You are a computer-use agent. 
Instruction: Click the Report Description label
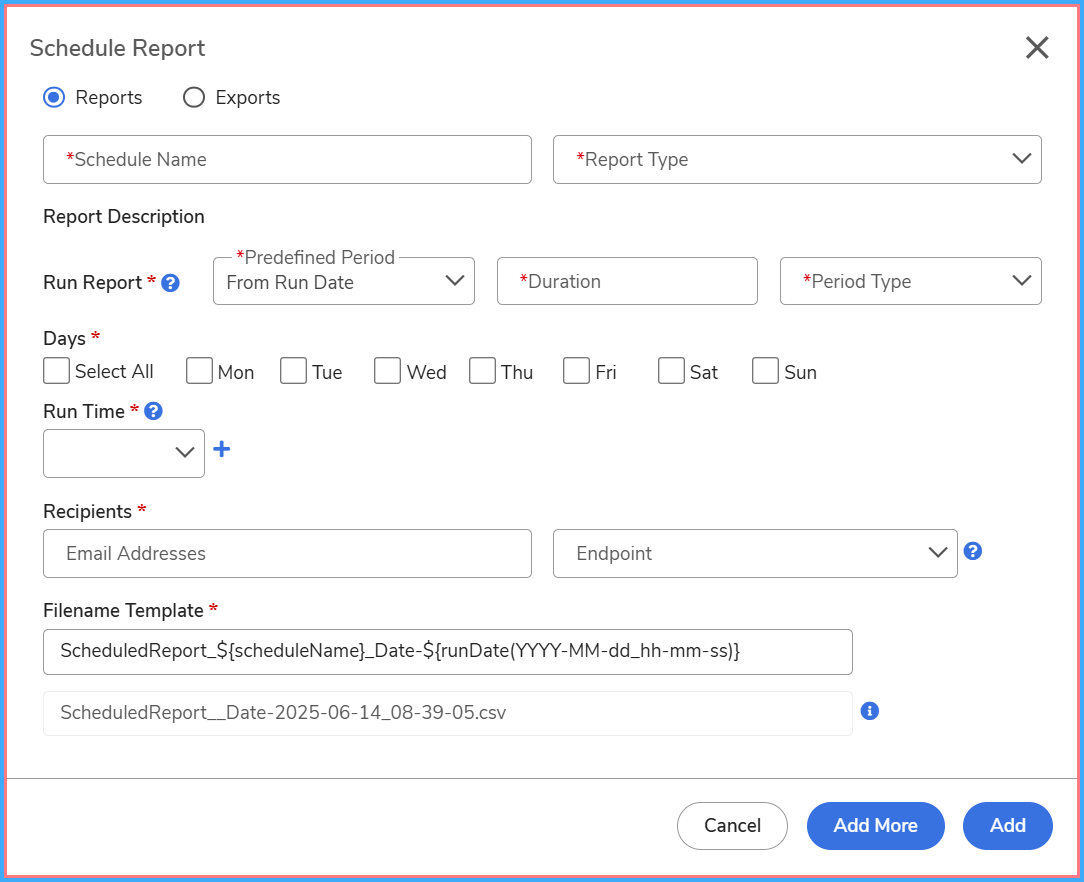click(124, 217)
